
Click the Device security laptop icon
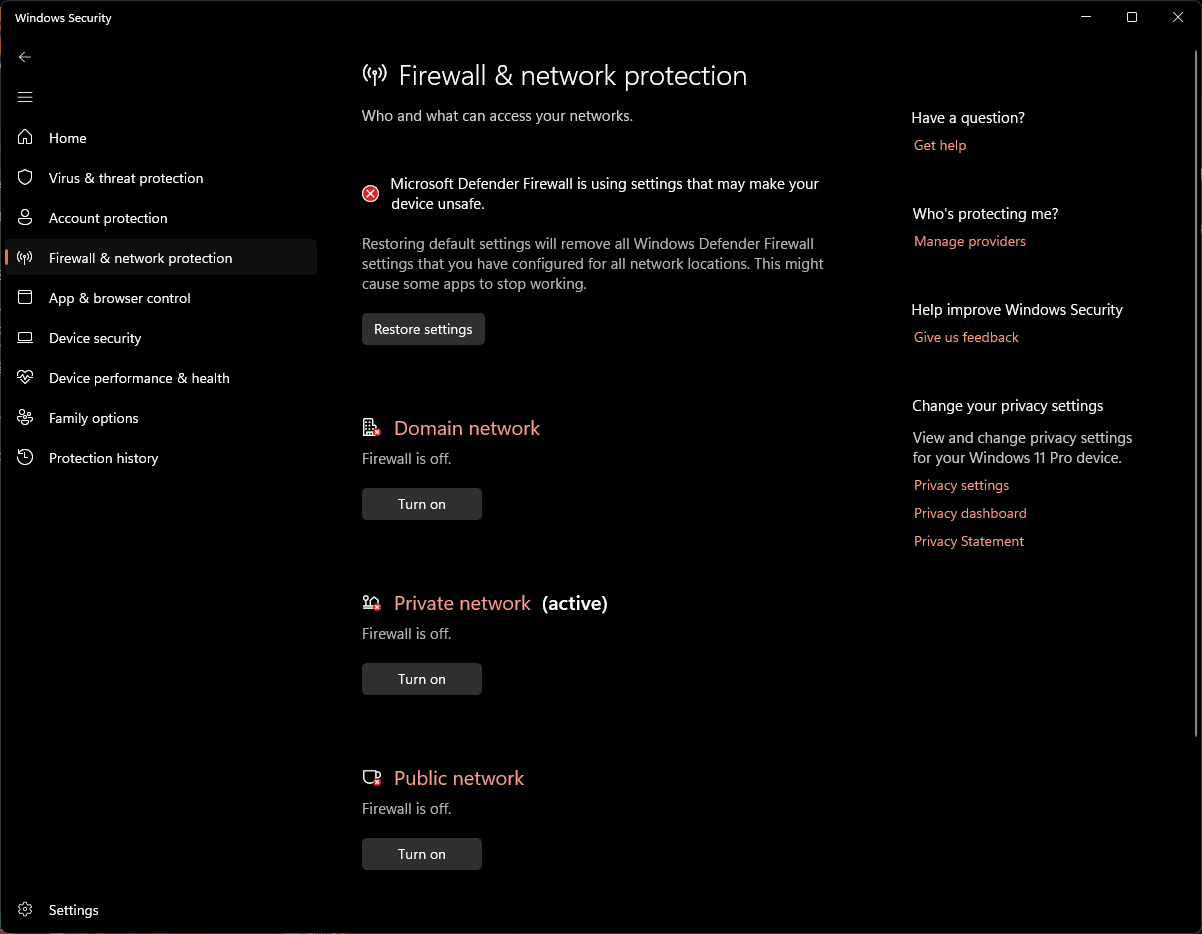click(26, 338)
